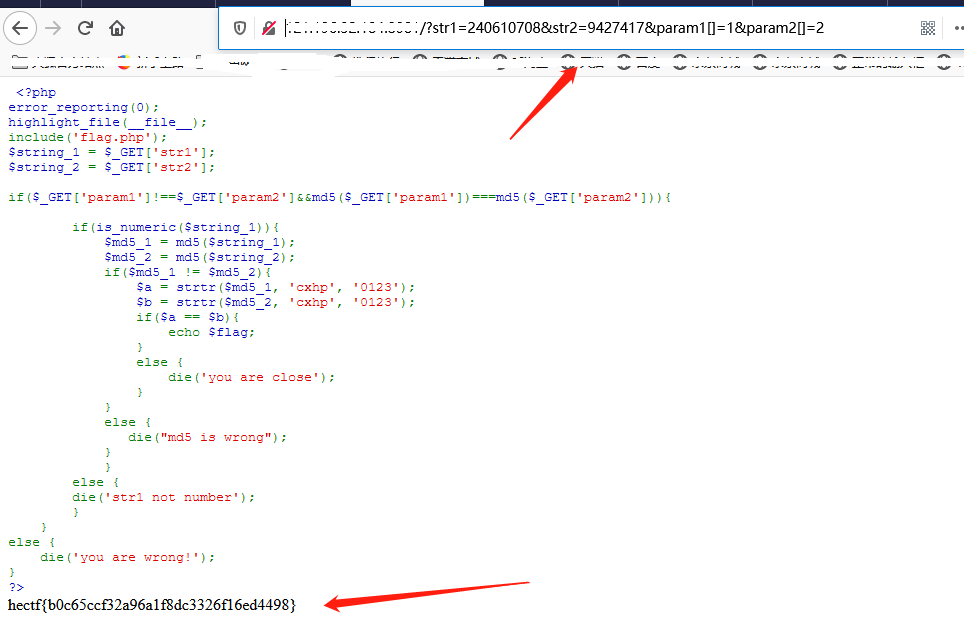964x633 pixels.
Task: Select the light-colored active browser tab
Action: 417,3
